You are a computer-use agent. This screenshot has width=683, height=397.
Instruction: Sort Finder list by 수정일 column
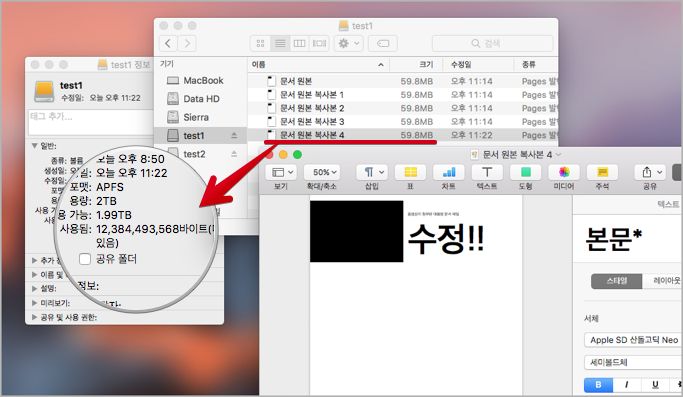(478, 64)
